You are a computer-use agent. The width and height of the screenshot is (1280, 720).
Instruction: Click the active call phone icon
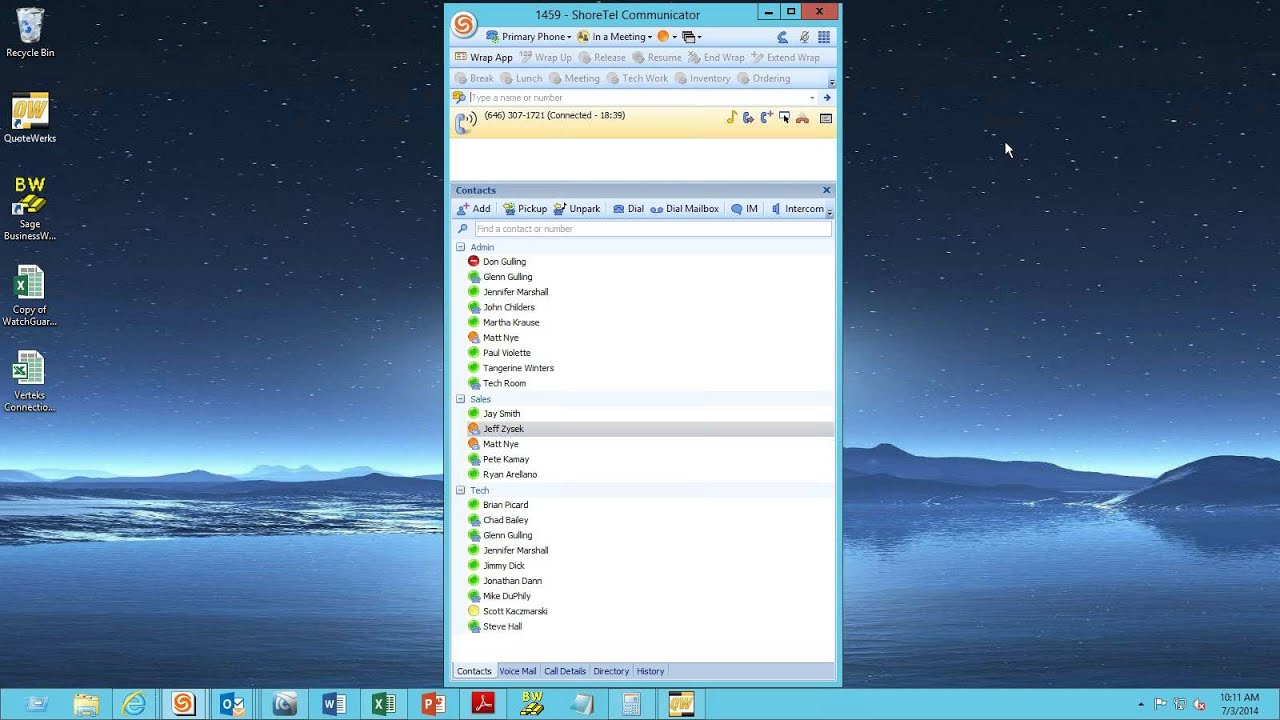point(466,122)
